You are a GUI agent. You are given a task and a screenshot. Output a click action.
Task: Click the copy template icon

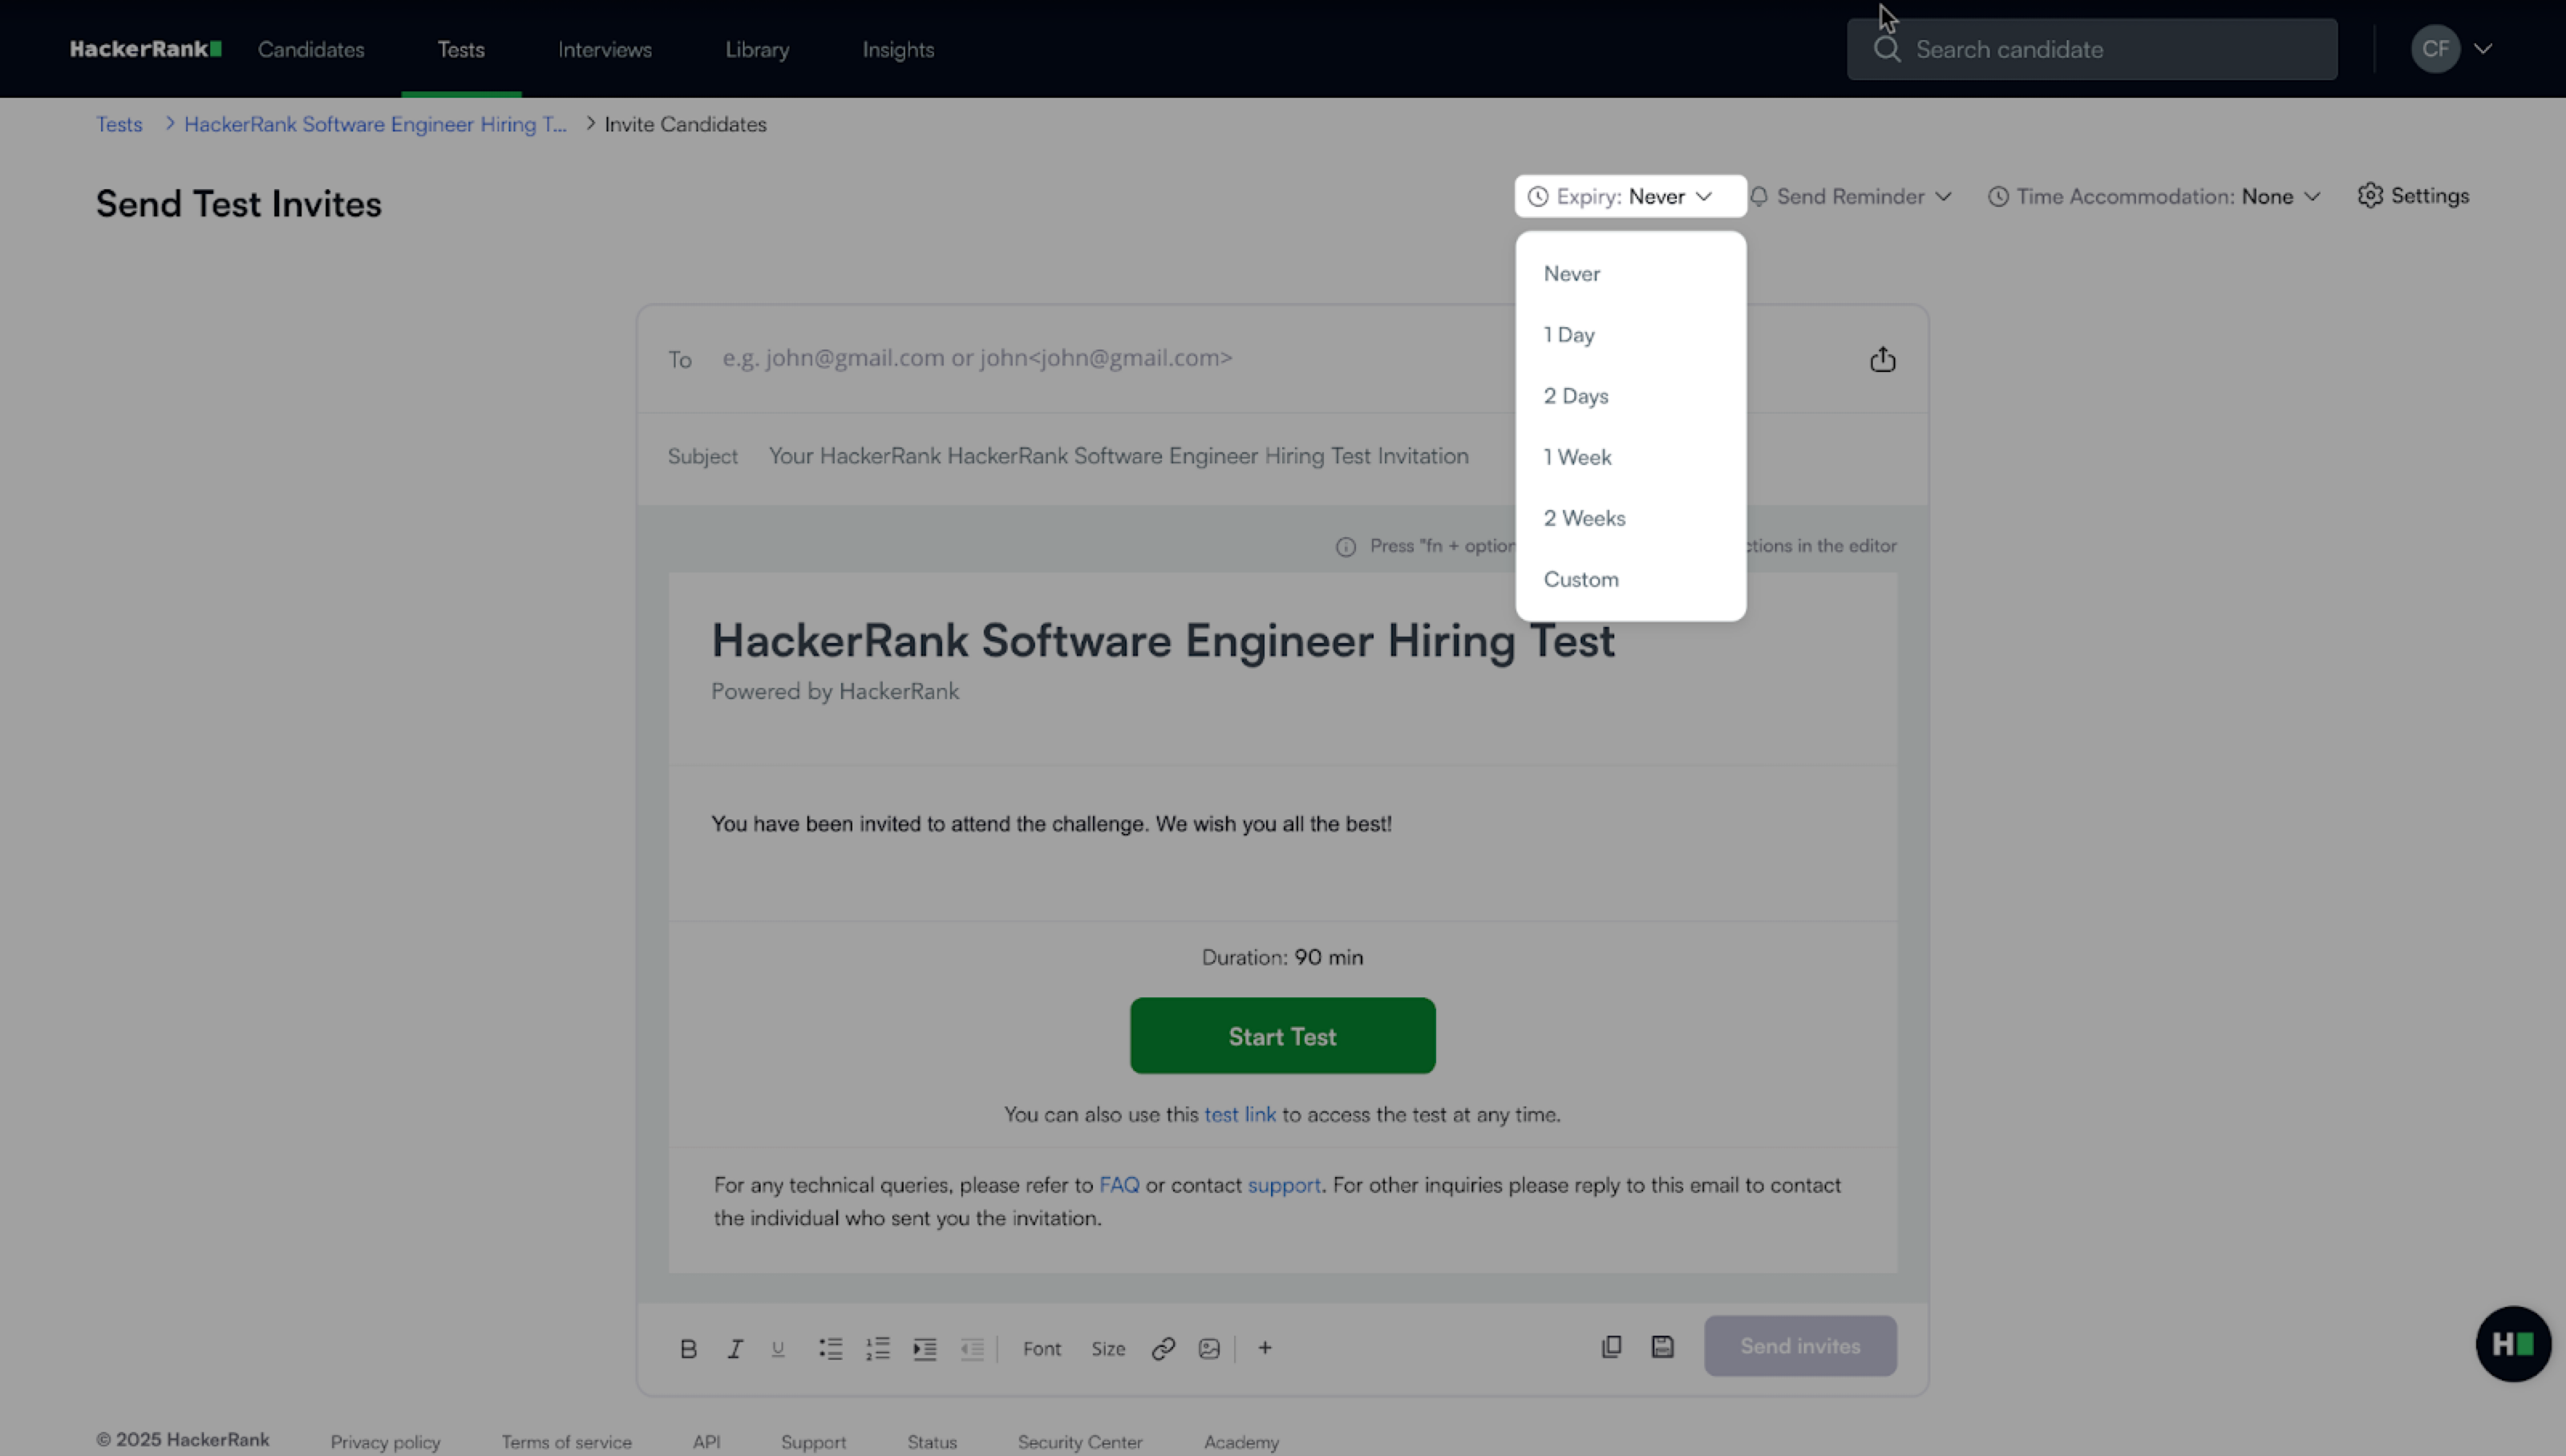tap(1611, 1346)
